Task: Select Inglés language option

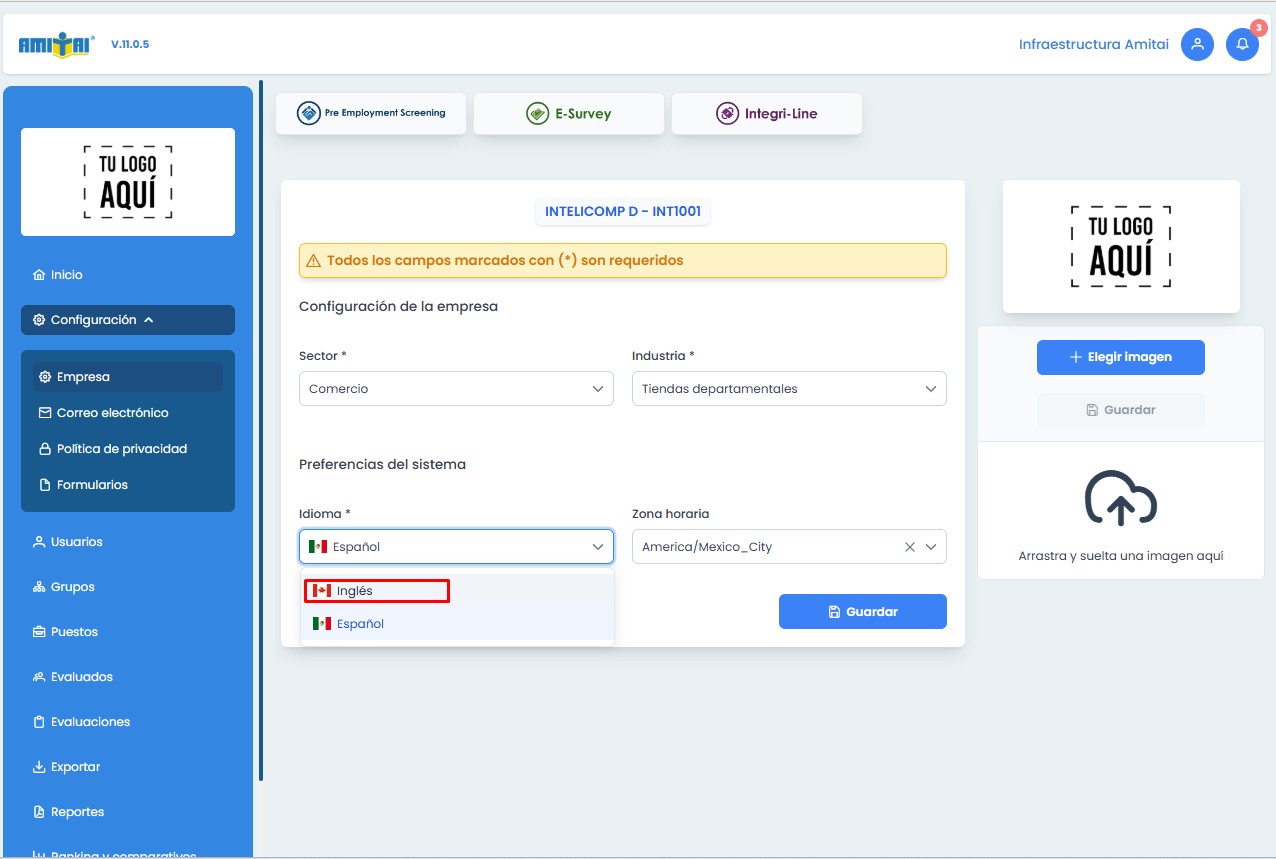Action: click(377, 591)
